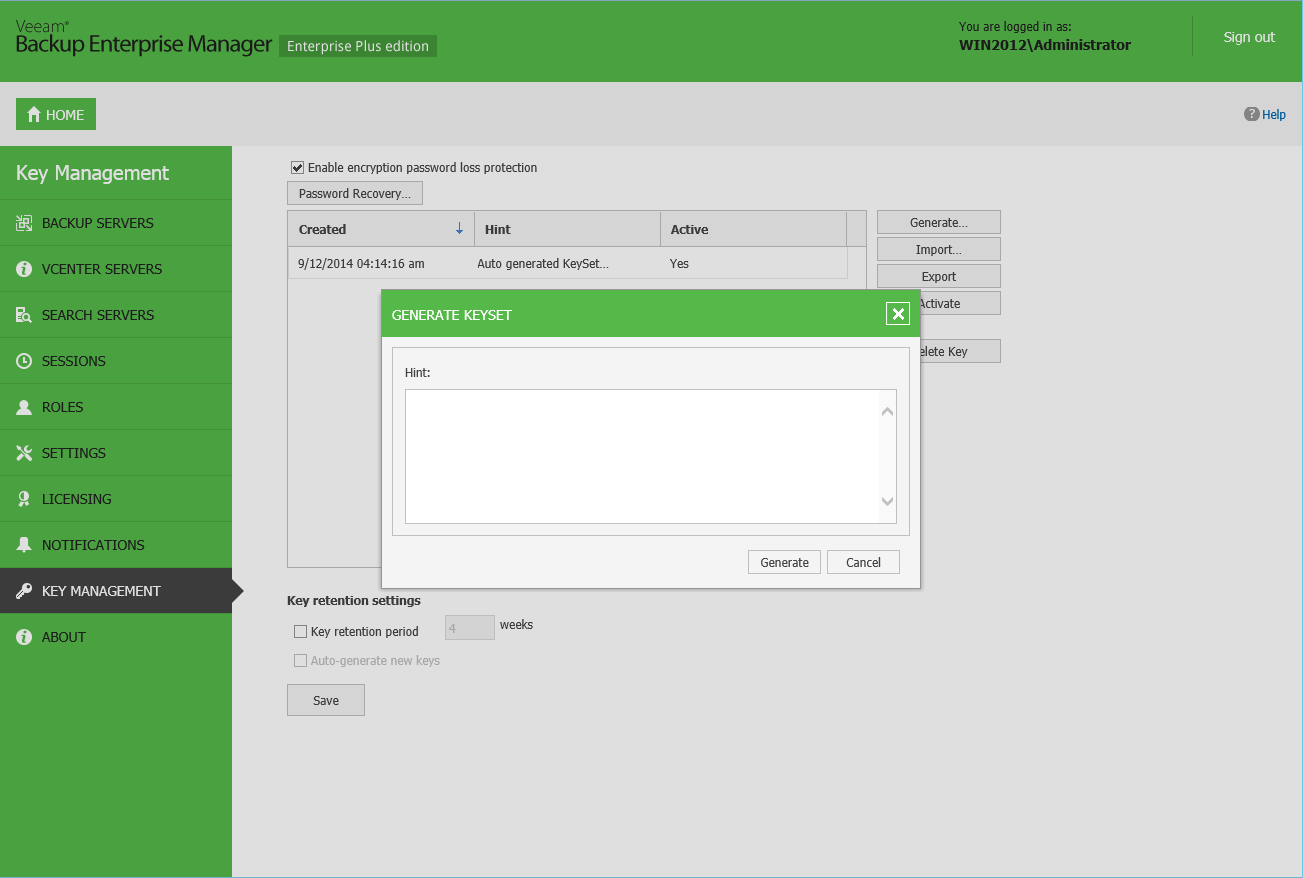1303x878 pixels.
Task: Click the Help question mark icon
Action: pos(1251,114)
